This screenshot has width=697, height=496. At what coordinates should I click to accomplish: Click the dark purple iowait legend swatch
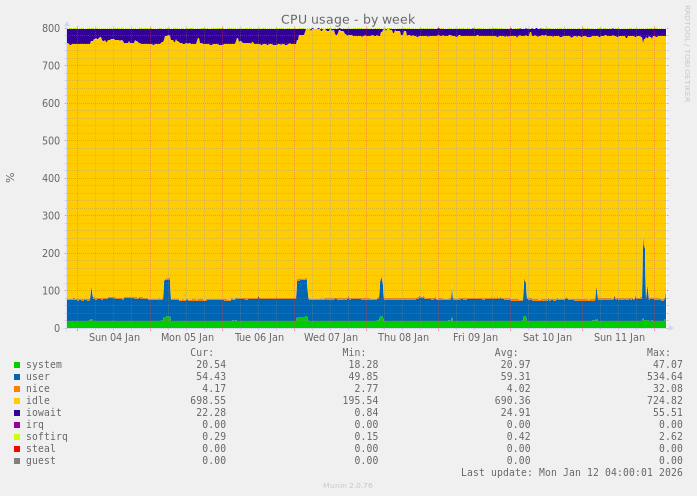[x=17, y=413]
